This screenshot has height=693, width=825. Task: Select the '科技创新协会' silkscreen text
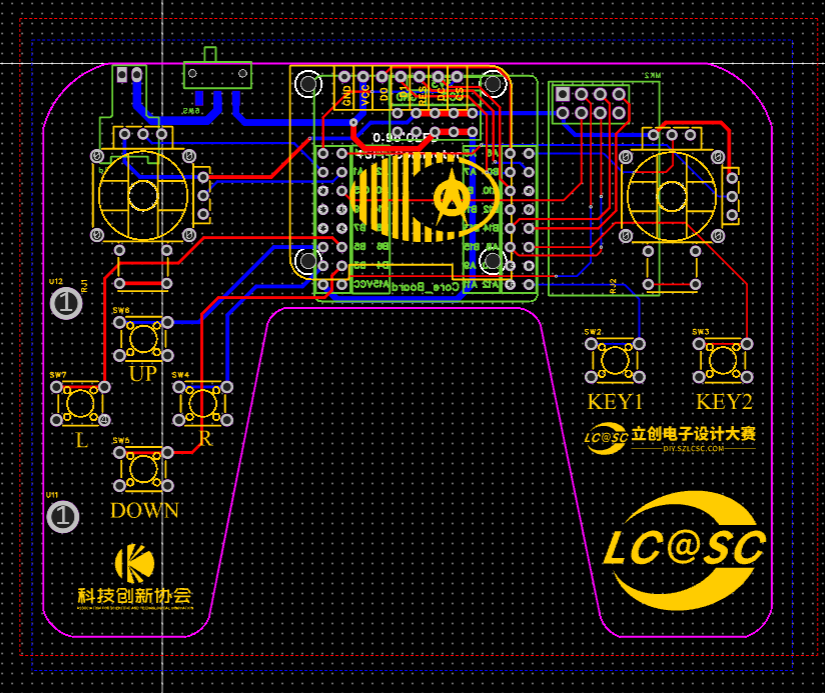tap(135, 596)
